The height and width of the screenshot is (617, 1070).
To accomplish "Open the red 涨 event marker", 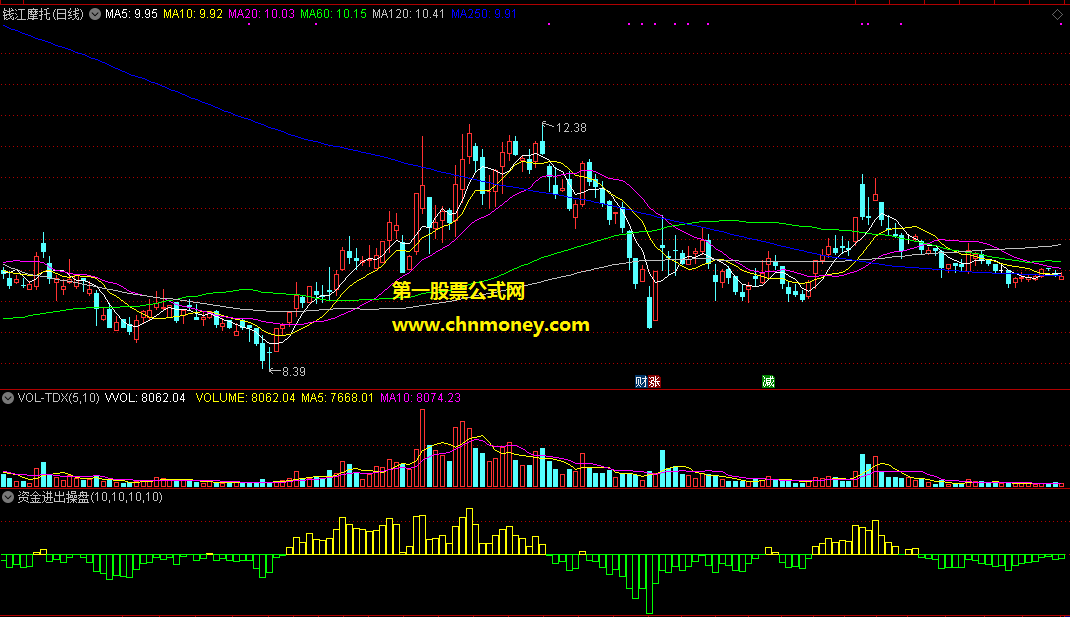I will pos(654,382).
